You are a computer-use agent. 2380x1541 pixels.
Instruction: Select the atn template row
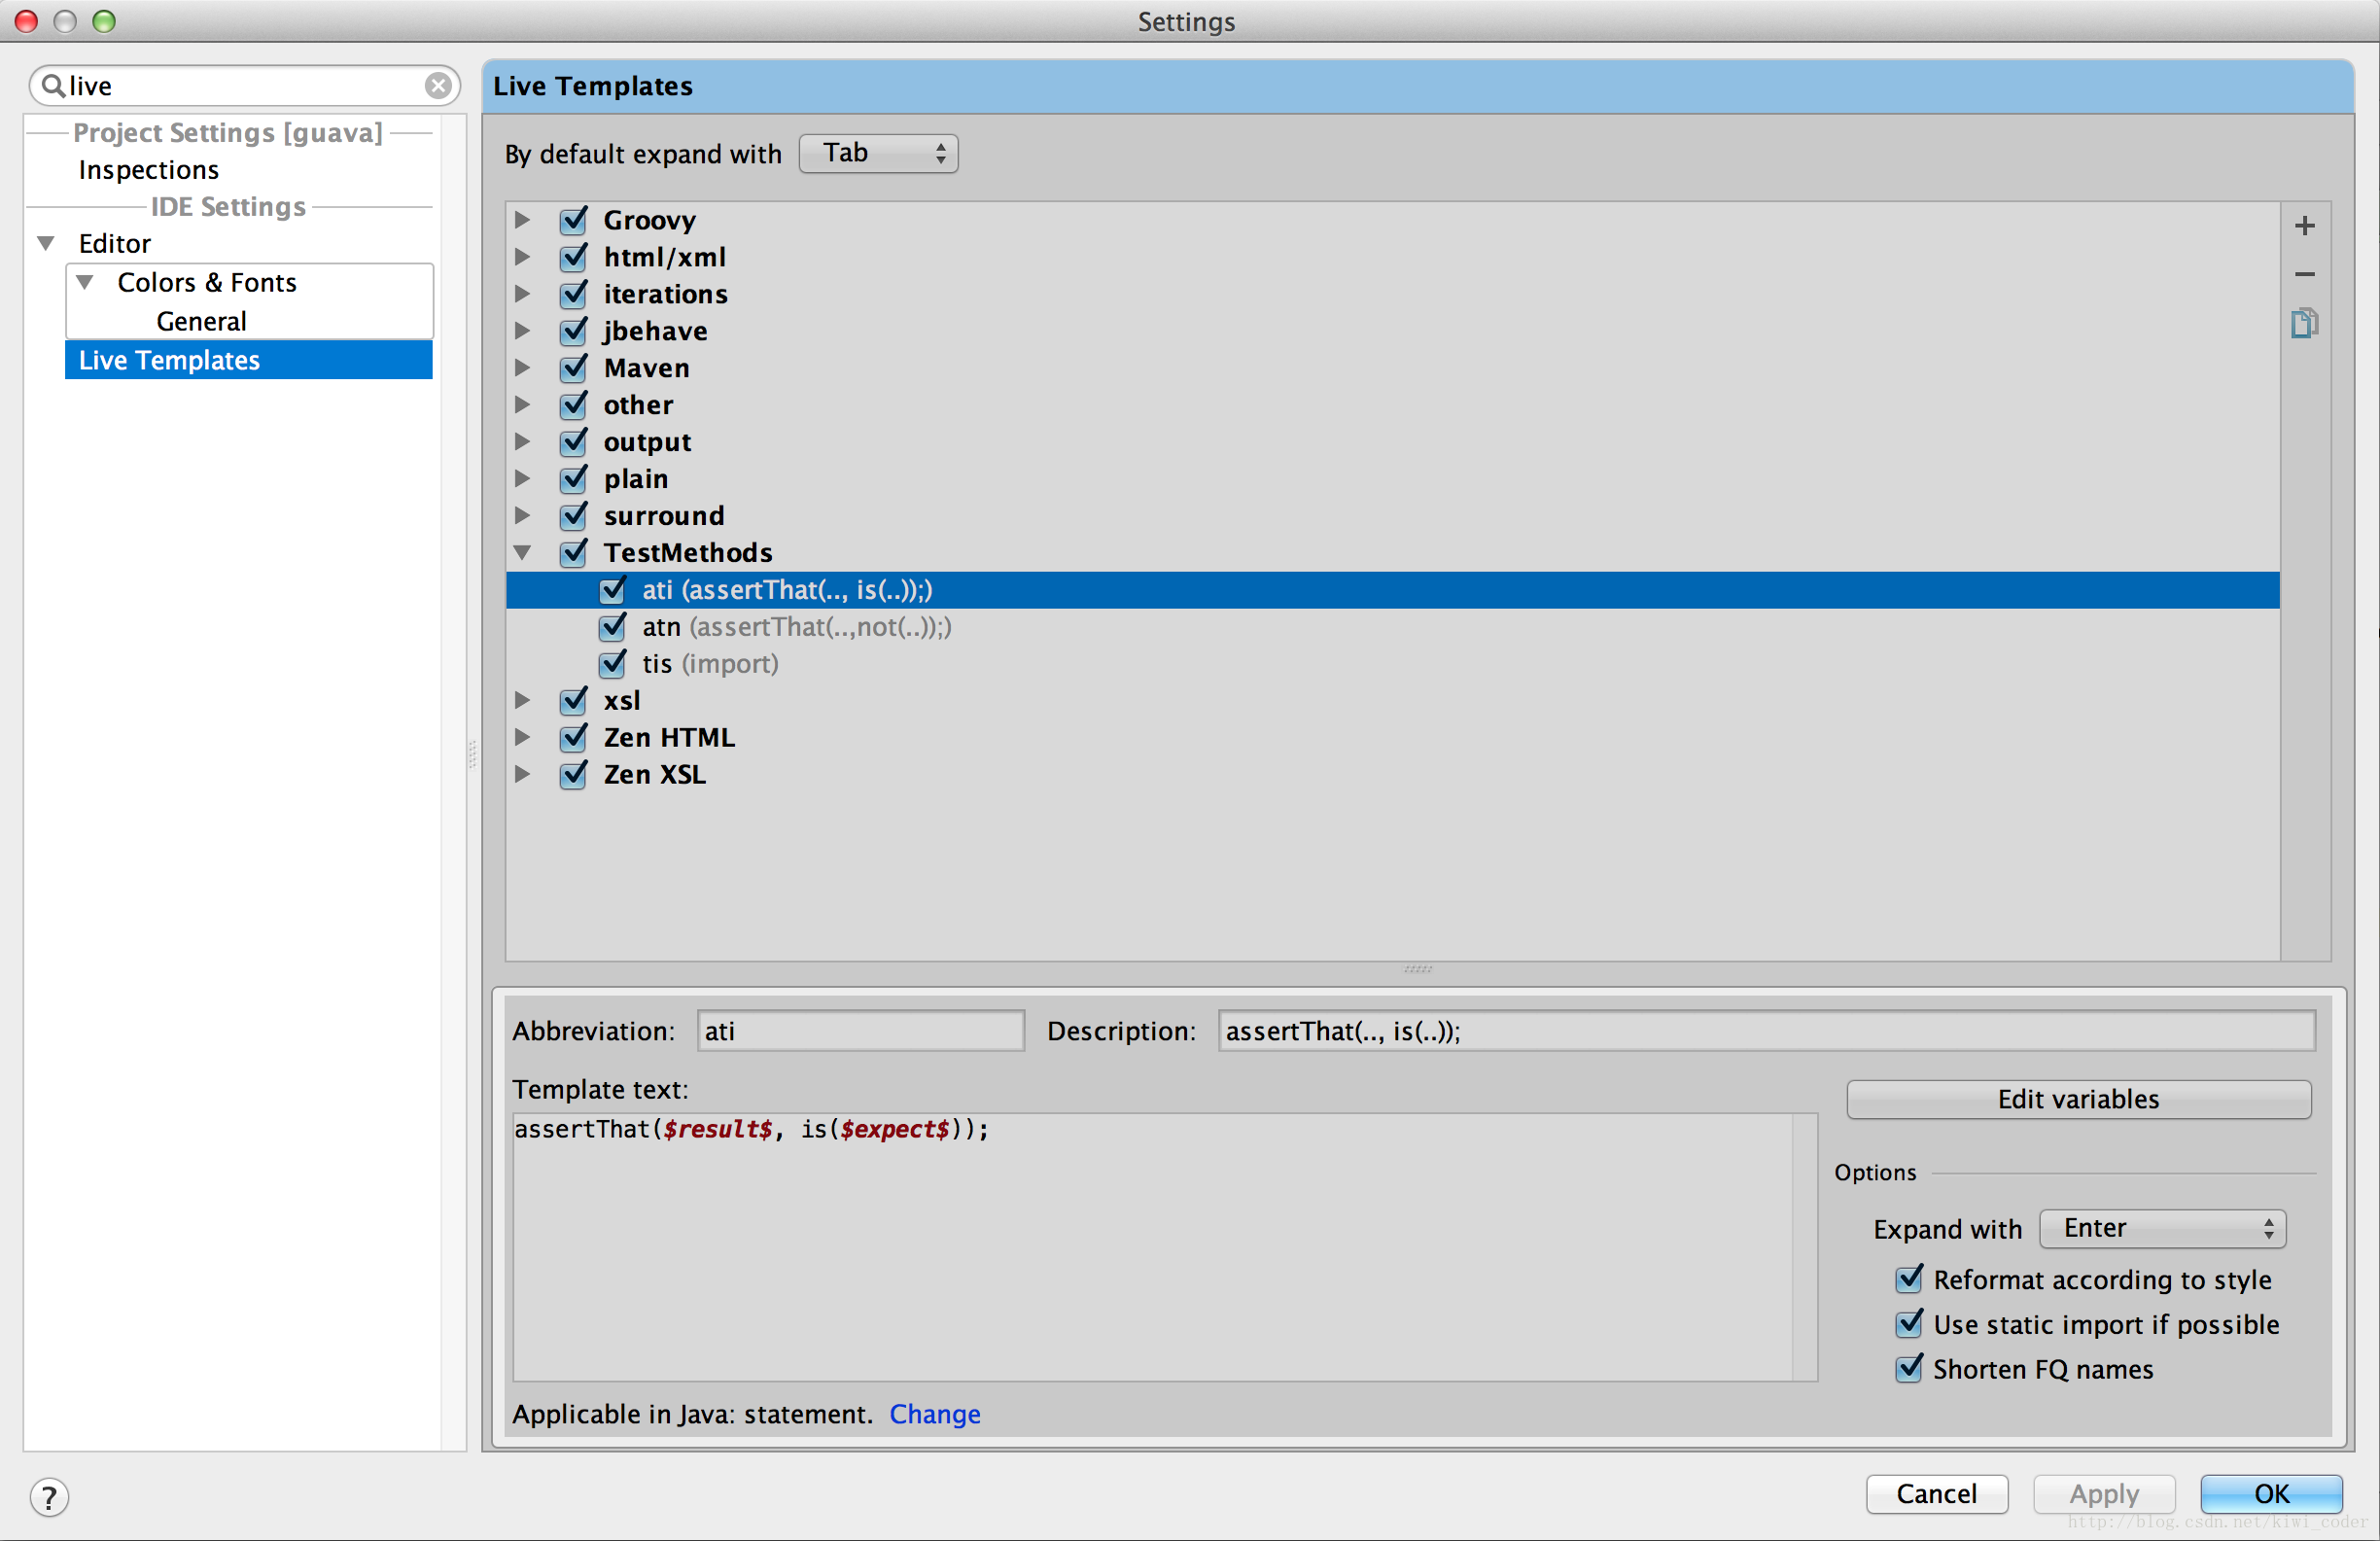(1393, 627)
